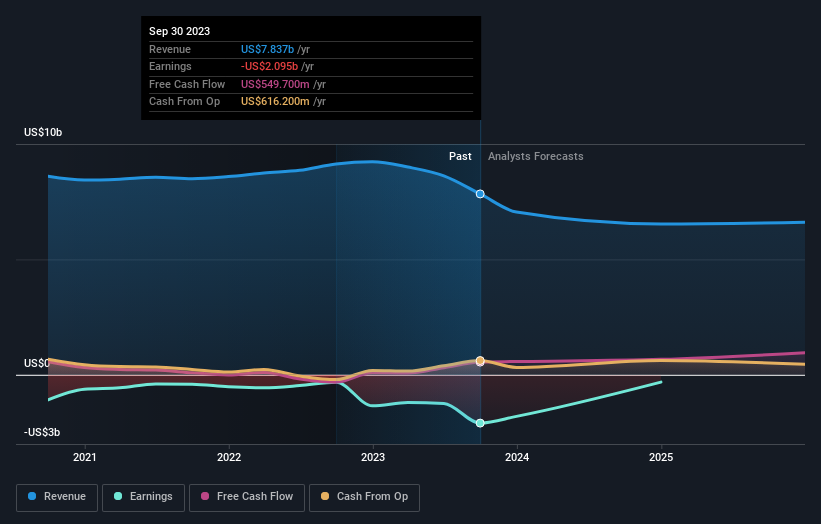
Task: Select the Cash From Op data point marker
Action: [x=480, y=361]
